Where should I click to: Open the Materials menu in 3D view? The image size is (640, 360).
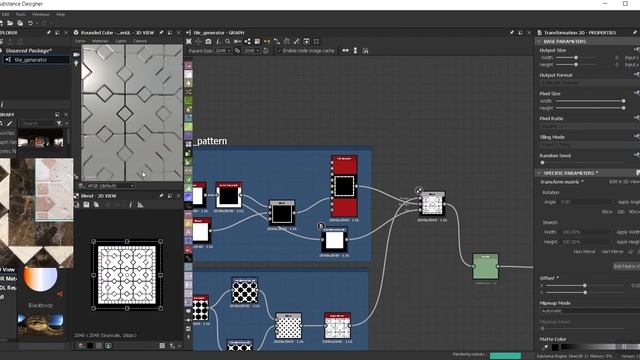[x=100, y=41]
